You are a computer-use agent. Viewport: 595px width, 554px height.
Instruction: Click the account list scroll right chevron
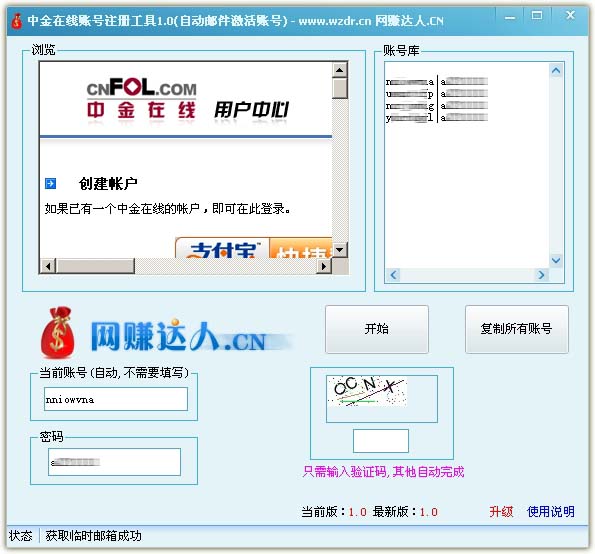pos(541,275)
